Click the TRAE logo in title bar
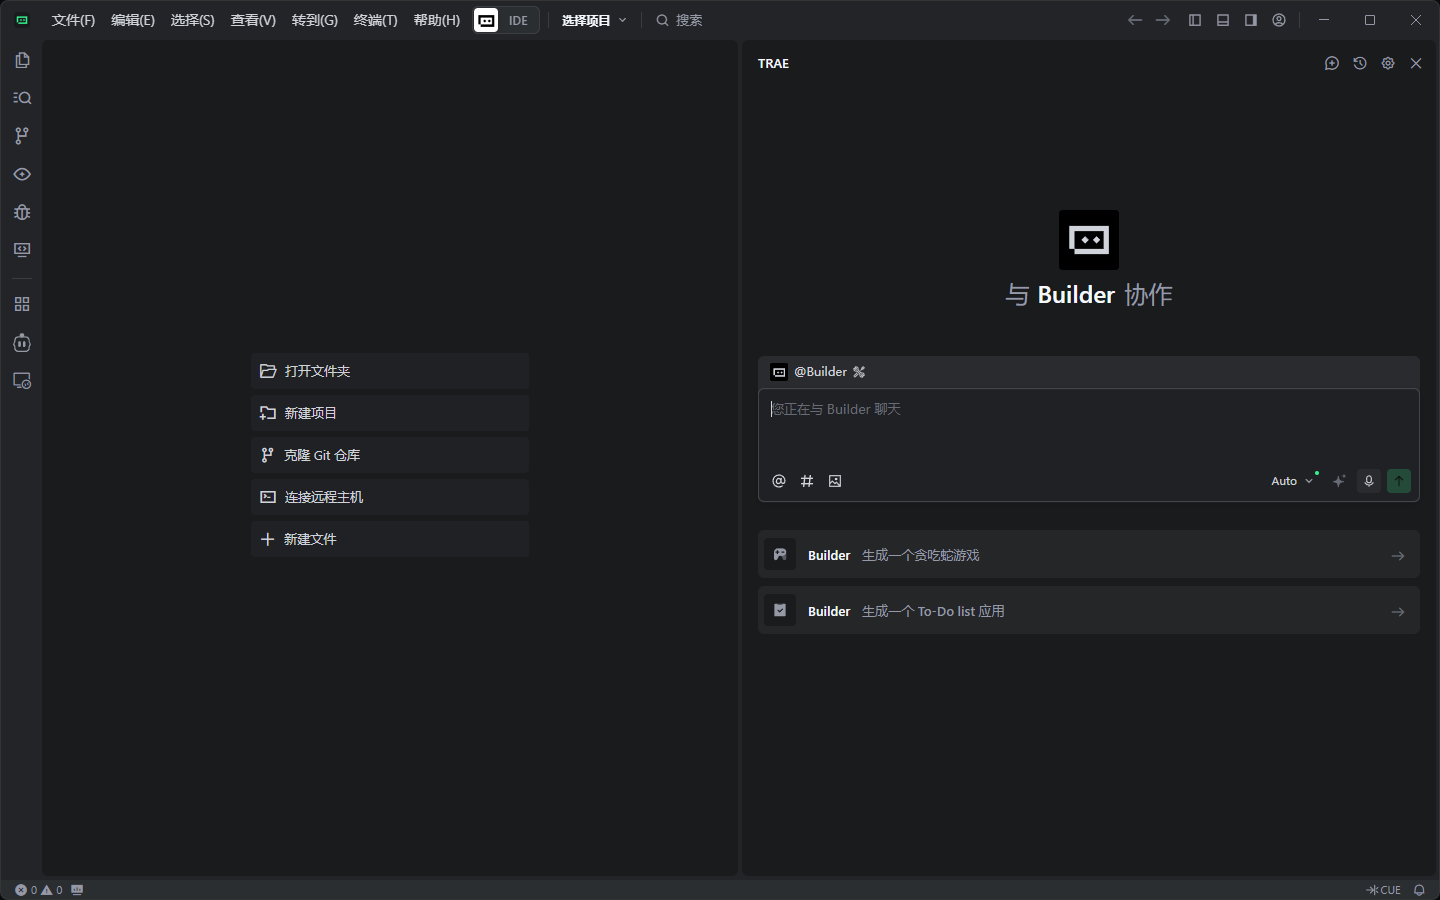 point(22,20)
